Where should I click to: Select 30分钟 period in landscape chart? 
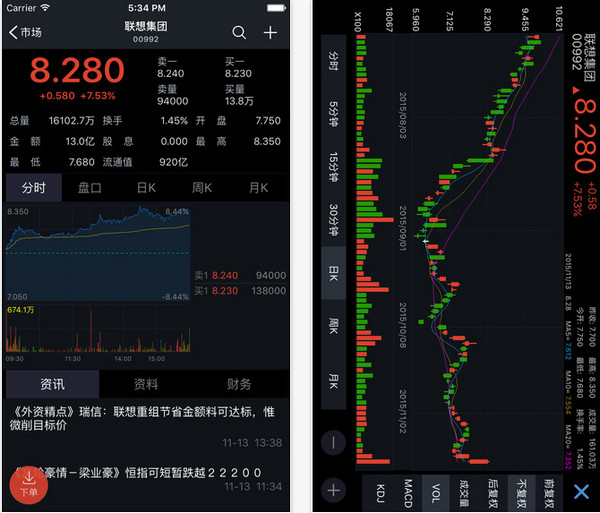pos(333,220)
